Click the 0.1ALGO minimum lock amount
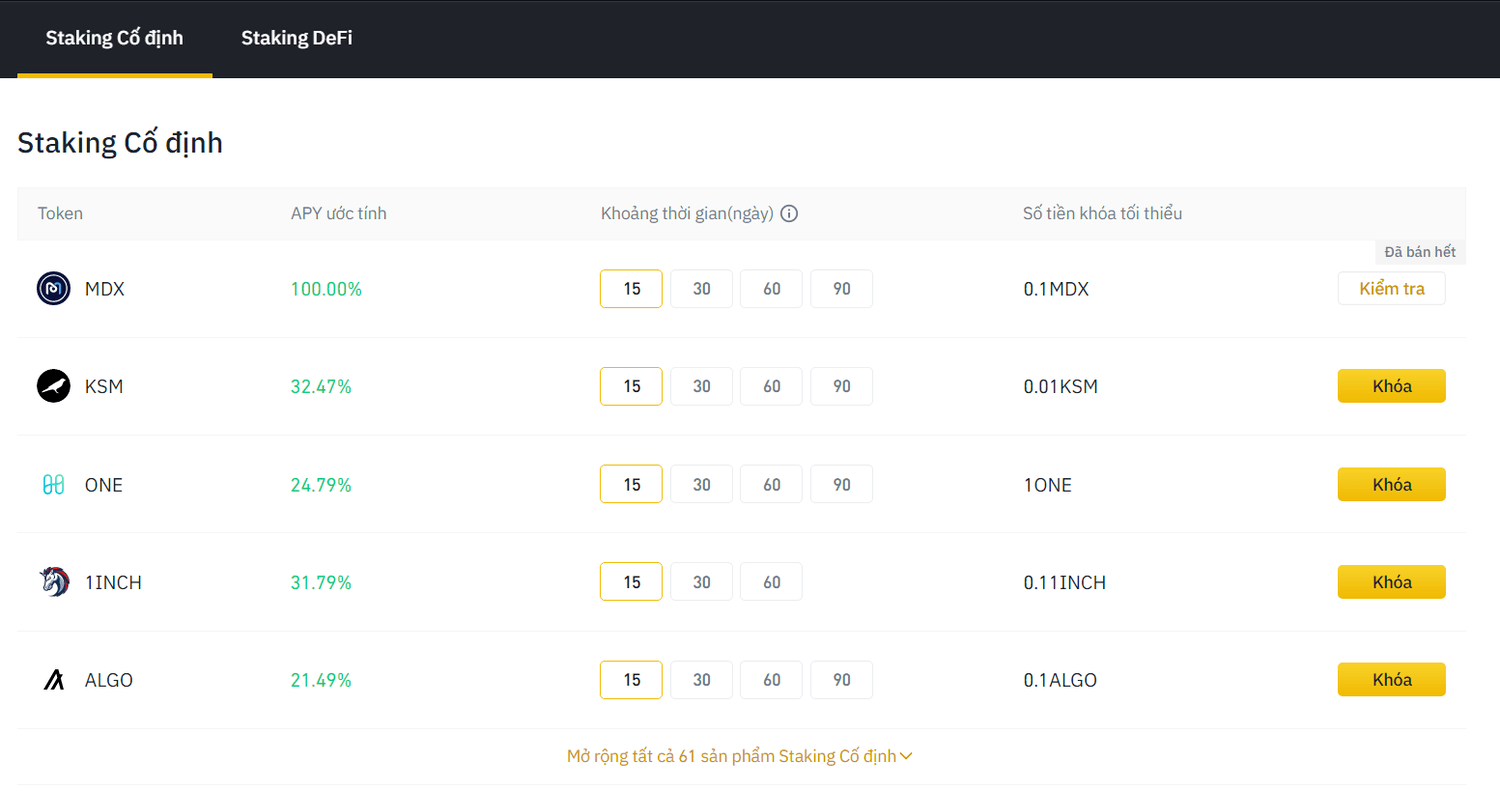Viewport: 1500px width, 791px height. pos(1060,680)
